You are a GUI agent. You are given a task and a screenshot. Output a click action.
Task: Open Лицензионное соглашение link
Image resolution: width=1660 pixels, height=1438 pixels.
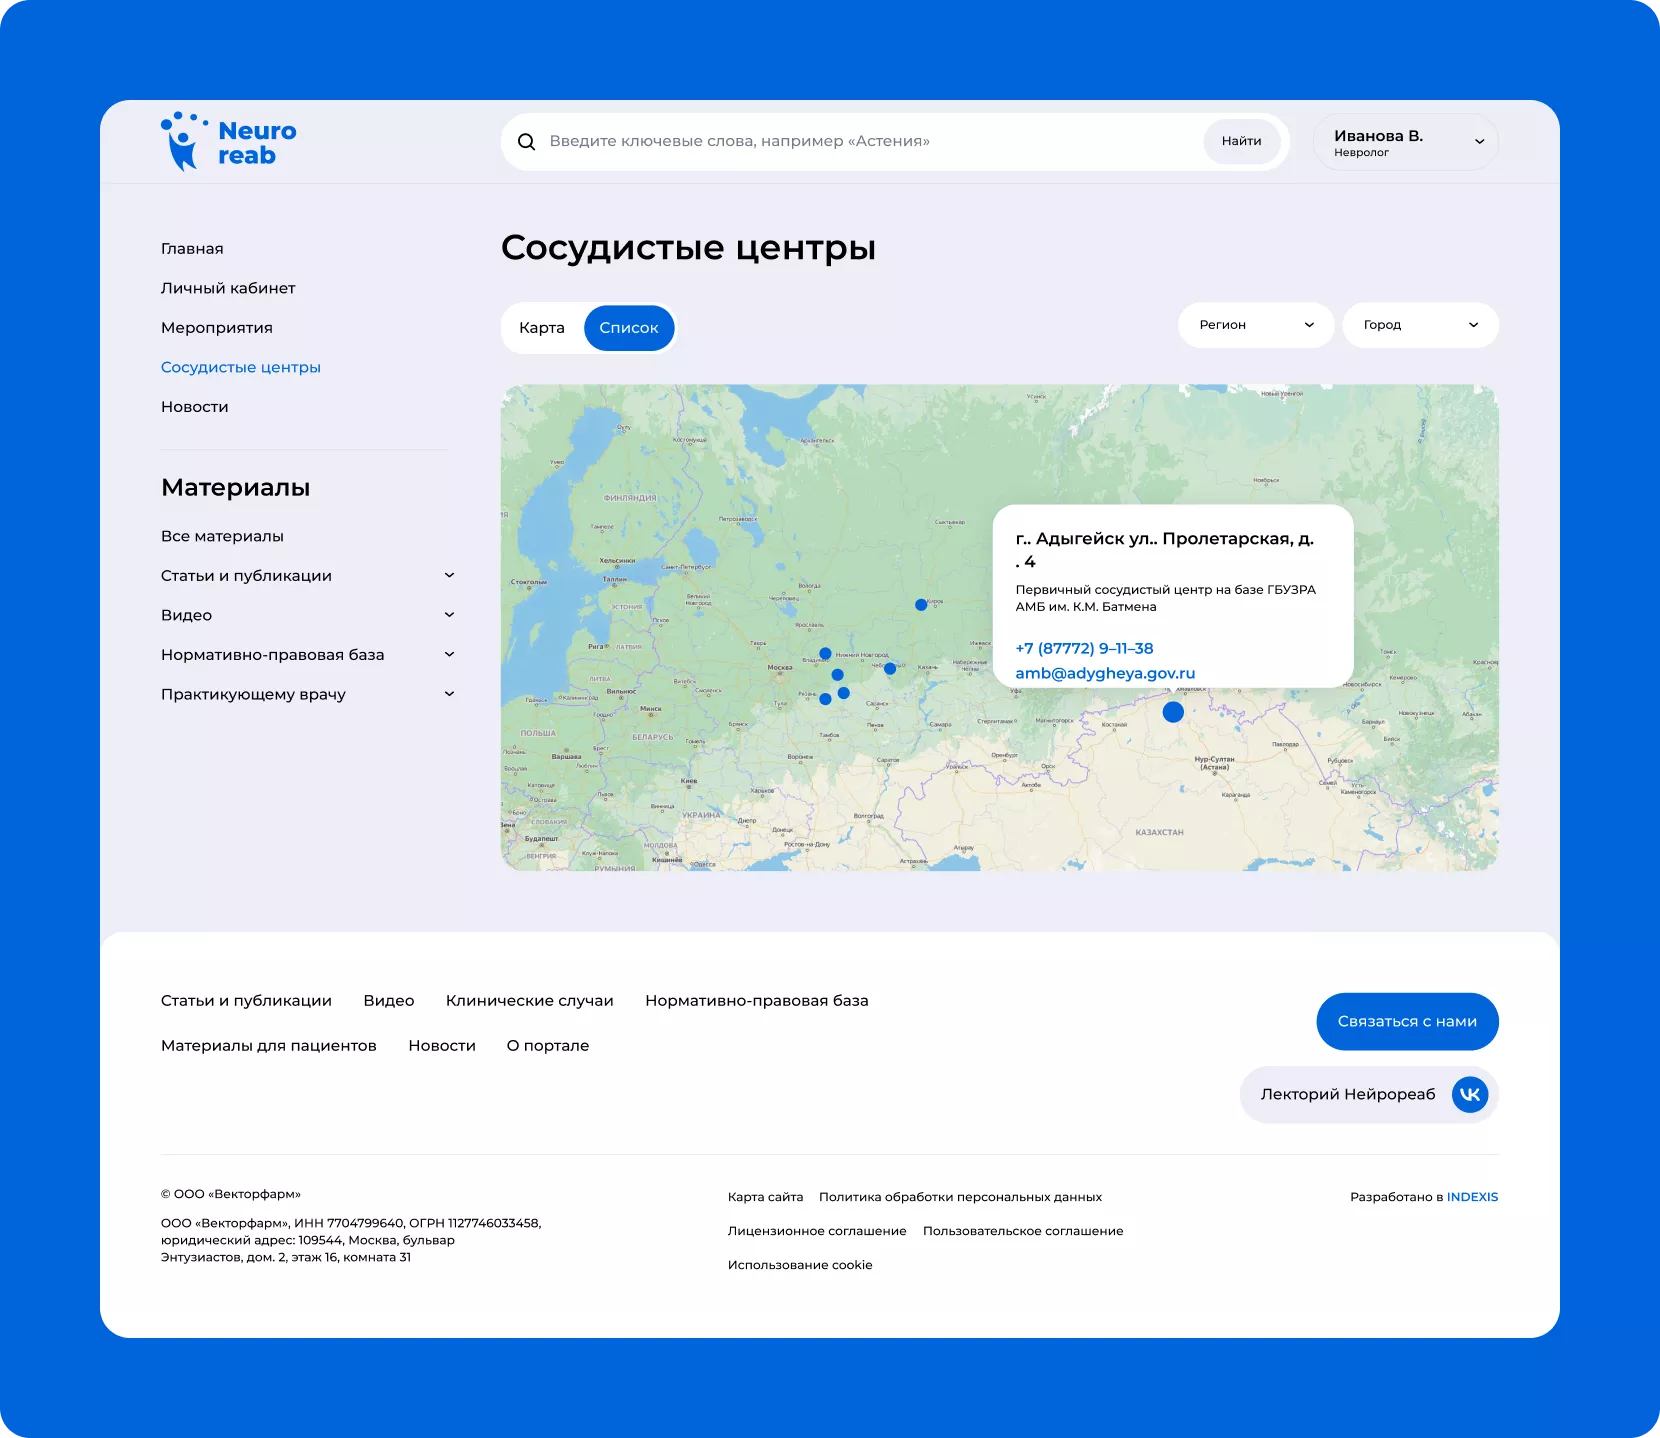click(817, 1231)
